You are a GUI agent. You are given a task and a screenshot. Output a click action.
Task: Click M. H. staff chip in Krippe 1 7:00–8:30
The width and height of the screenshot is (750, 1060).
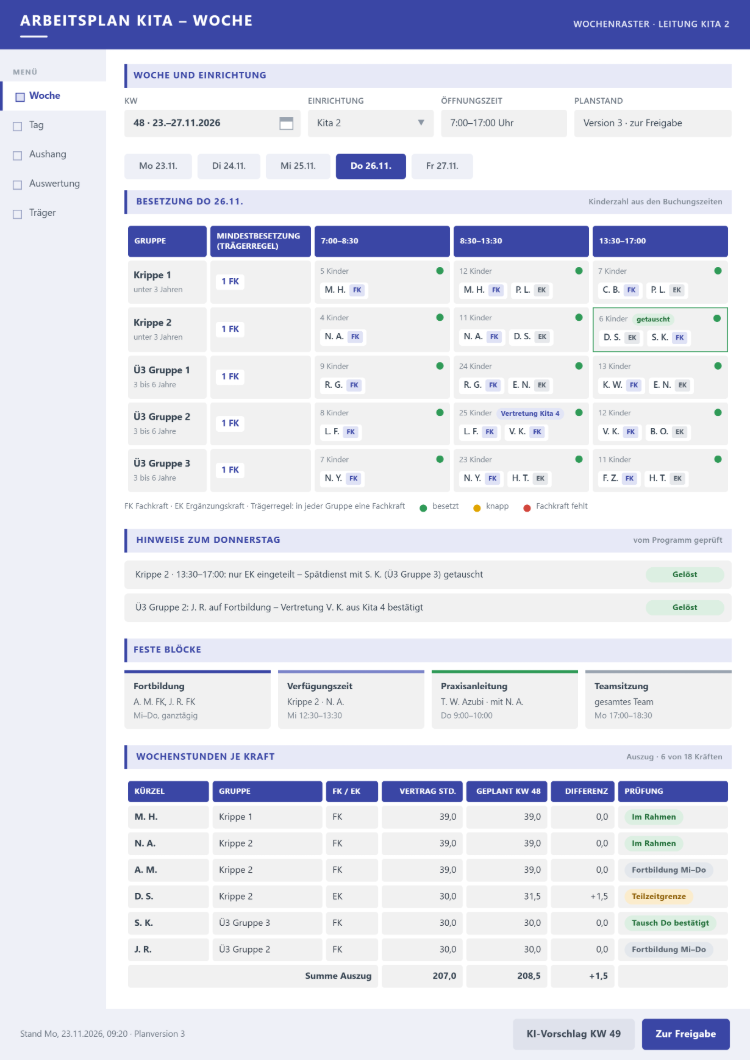pyautogui.click(x=343, y=290)
